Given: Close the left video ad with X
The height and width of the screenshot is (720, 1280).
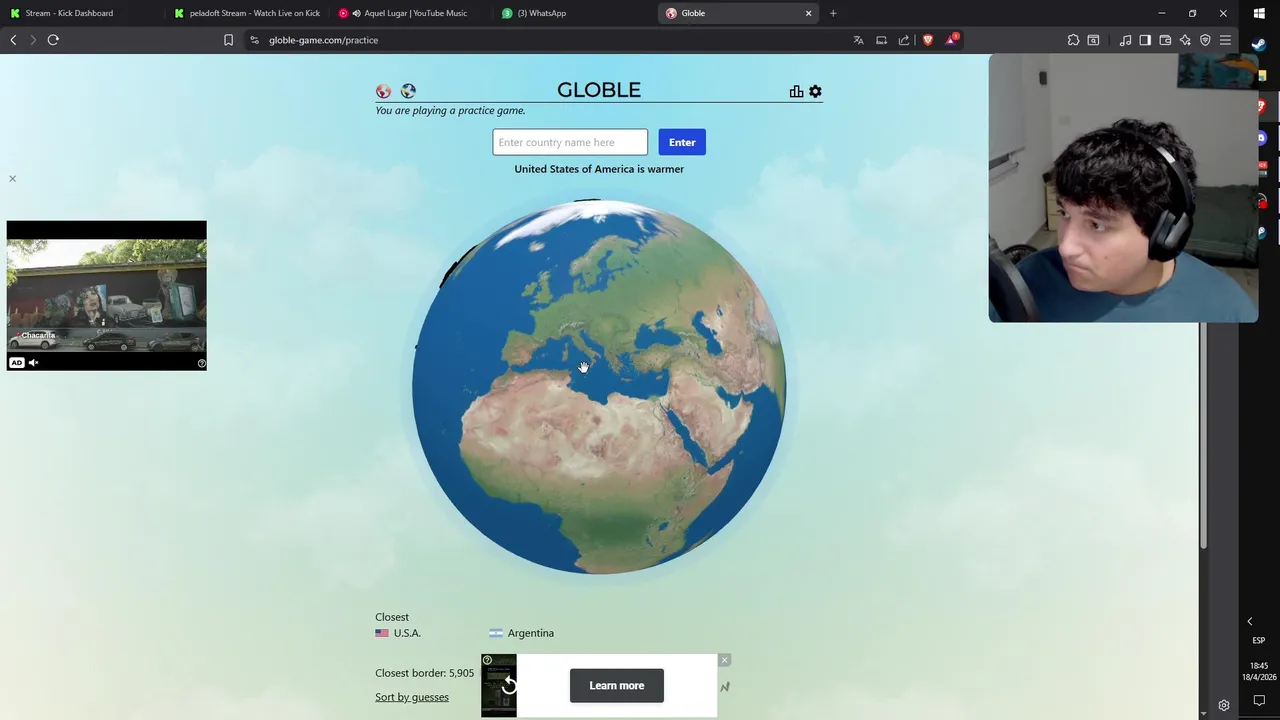Looking at the screenshot, I should pos(12,179).
